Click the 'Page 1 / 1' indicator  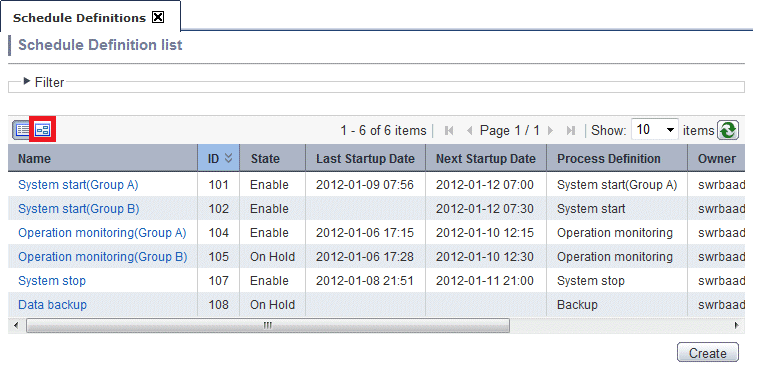(510, 130)
